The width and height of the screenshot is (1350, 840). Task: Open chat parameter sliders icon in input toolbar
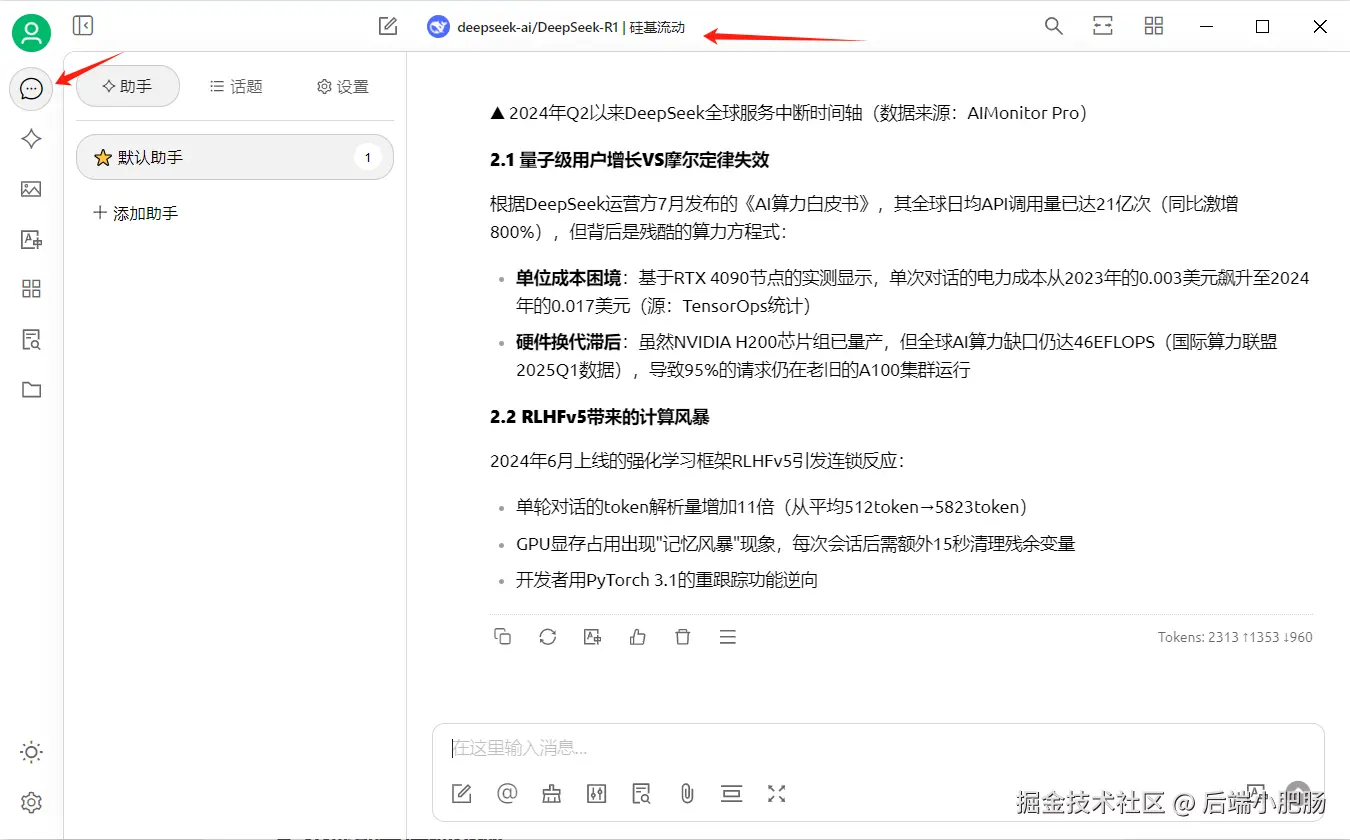click(597, 794)
